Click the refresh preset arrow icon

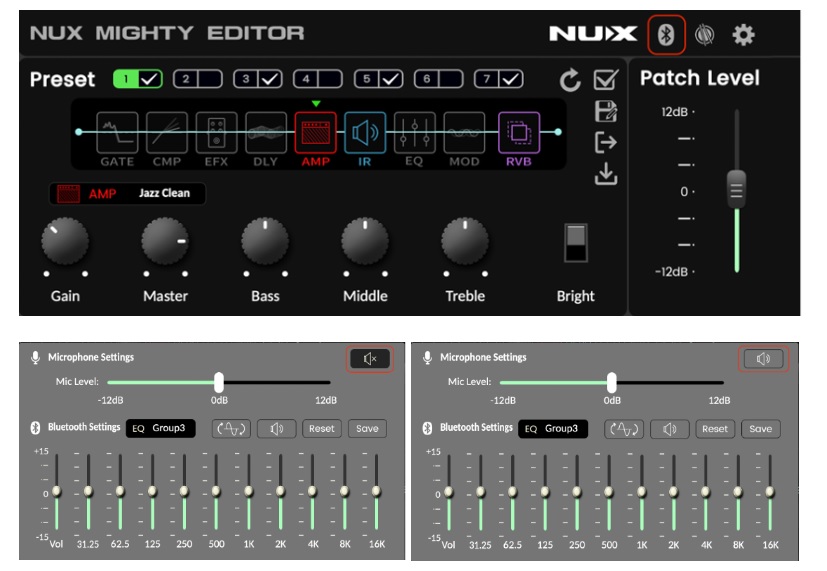coord(570,80)
